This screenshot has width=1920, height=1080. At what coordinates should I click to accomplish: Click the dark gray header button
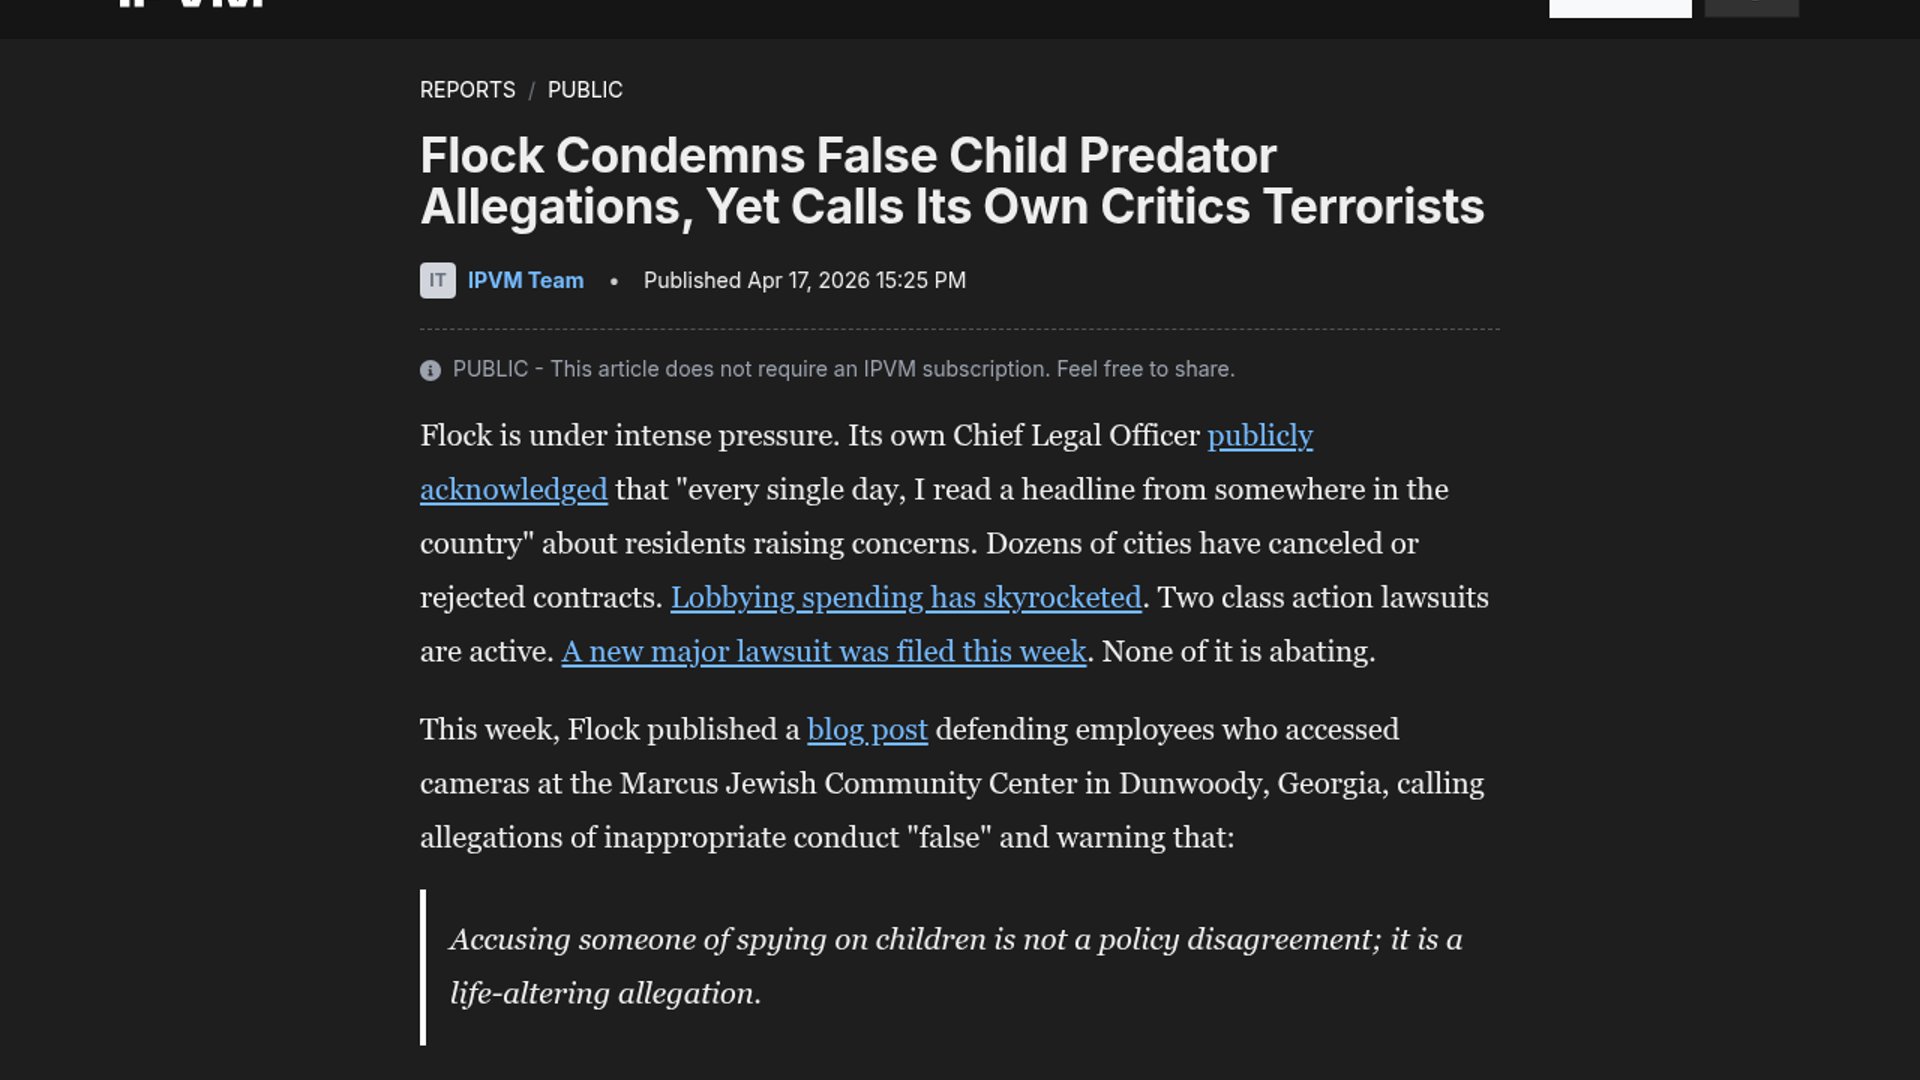(x=1751, y=7)
